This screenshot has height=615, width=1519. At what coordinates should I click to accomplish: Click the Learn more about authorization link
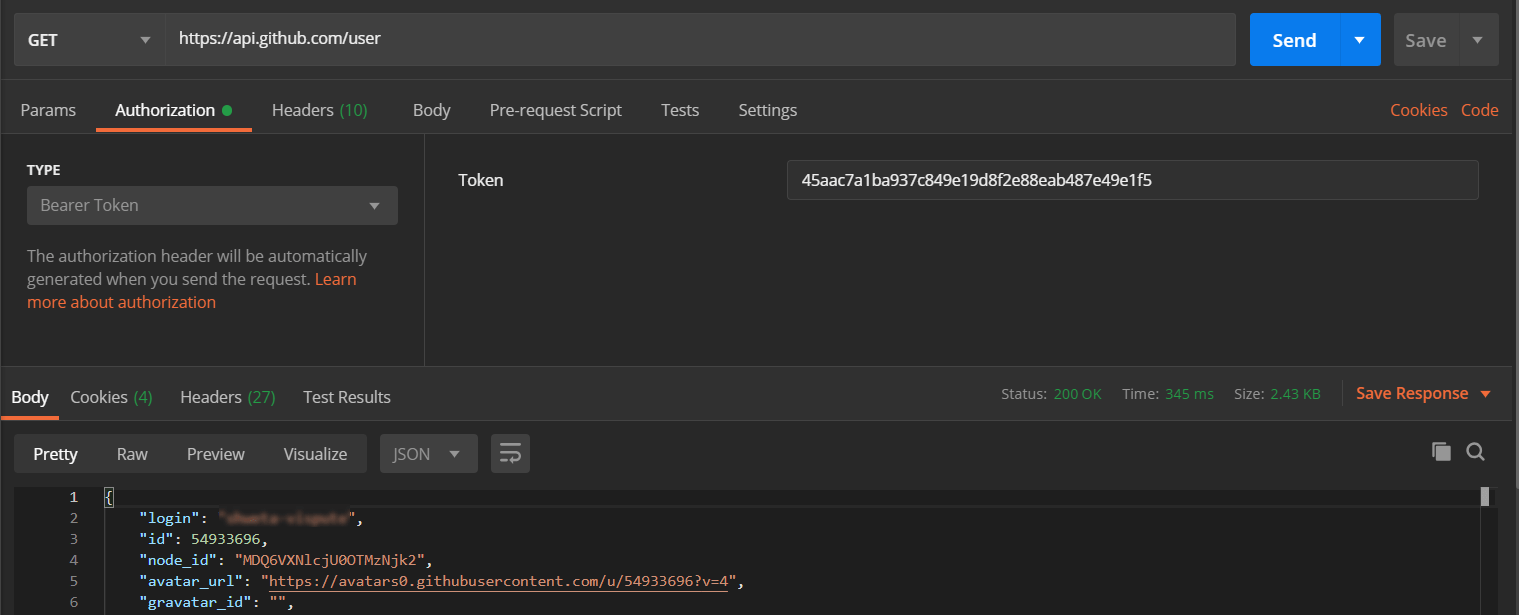click(121, 302)
